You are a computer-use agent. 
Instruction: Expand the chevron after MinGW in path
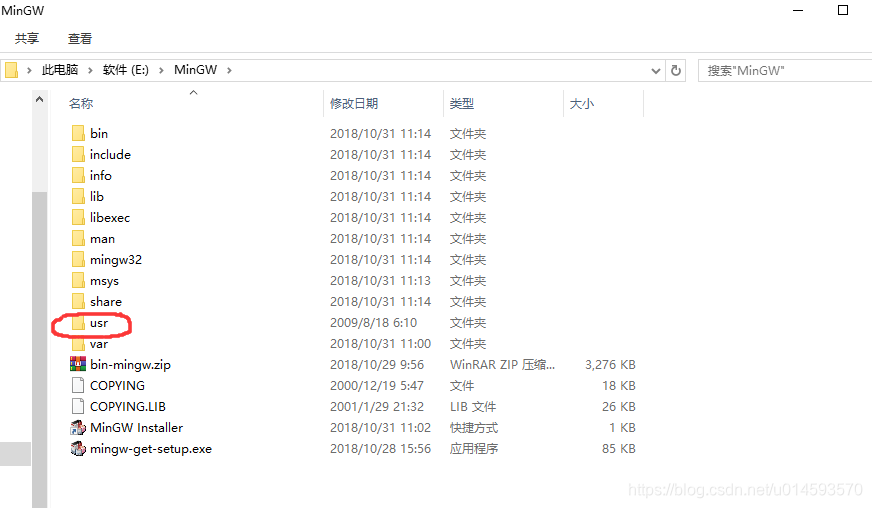click(229, 70)
